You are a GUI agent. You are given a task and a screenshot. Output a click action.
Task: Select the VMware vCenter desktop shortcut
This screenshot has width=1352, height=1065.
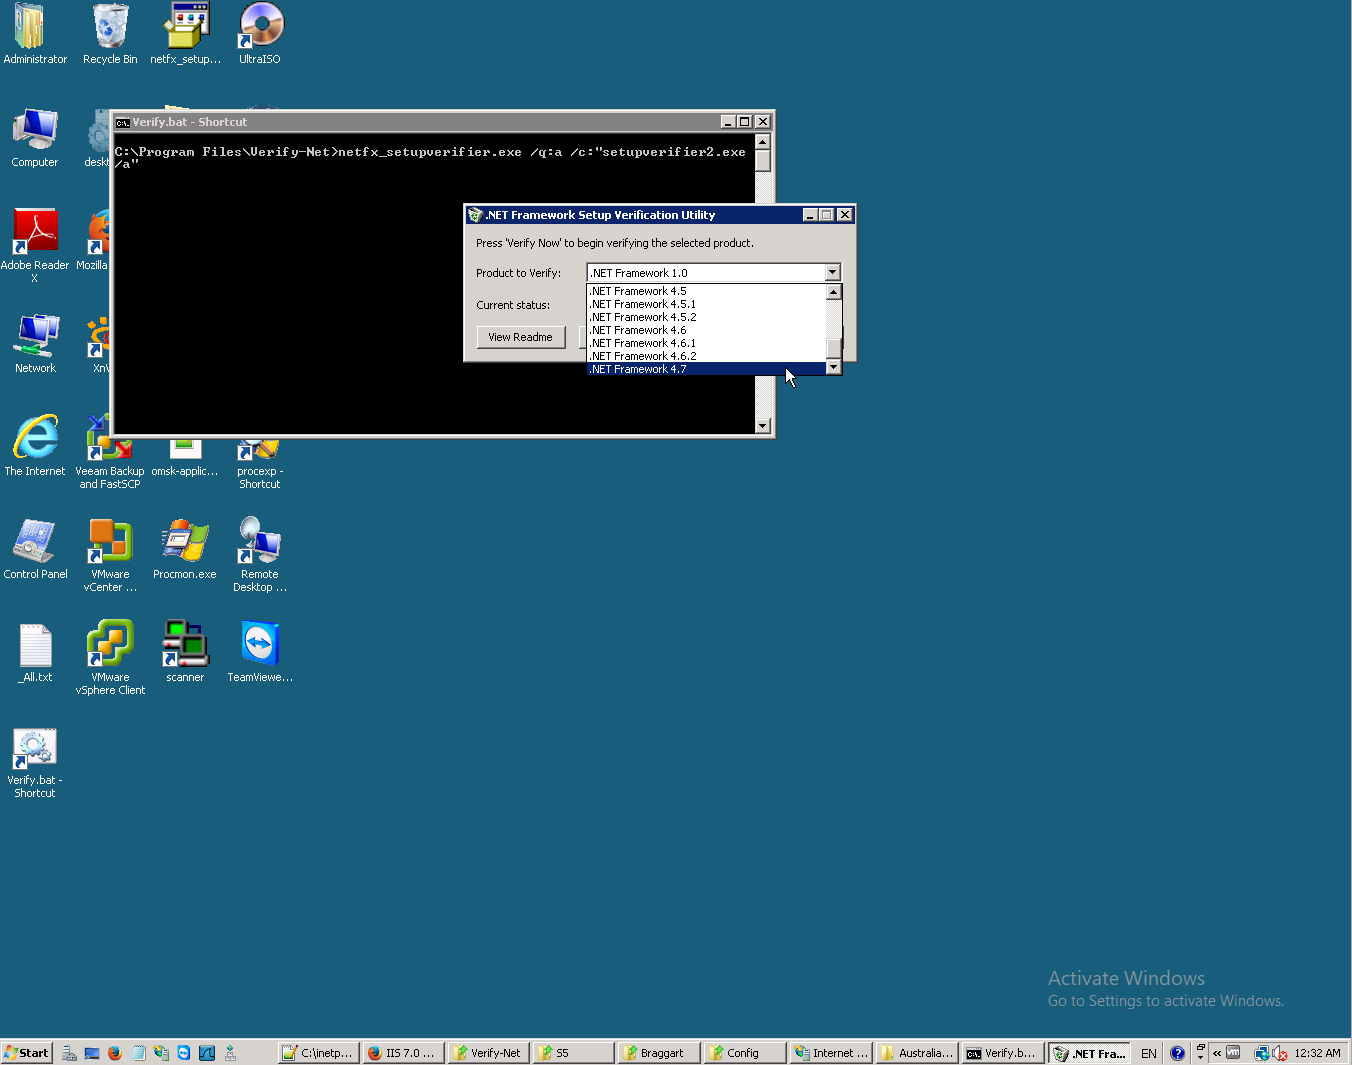click(x=110, y=556)
